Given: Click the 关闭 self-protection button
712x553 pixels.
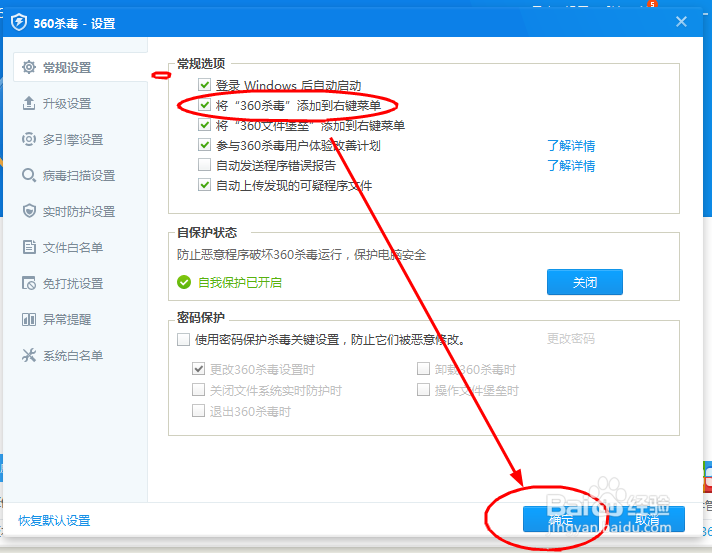Looking at the screenshot, I should tap(585, 282).
